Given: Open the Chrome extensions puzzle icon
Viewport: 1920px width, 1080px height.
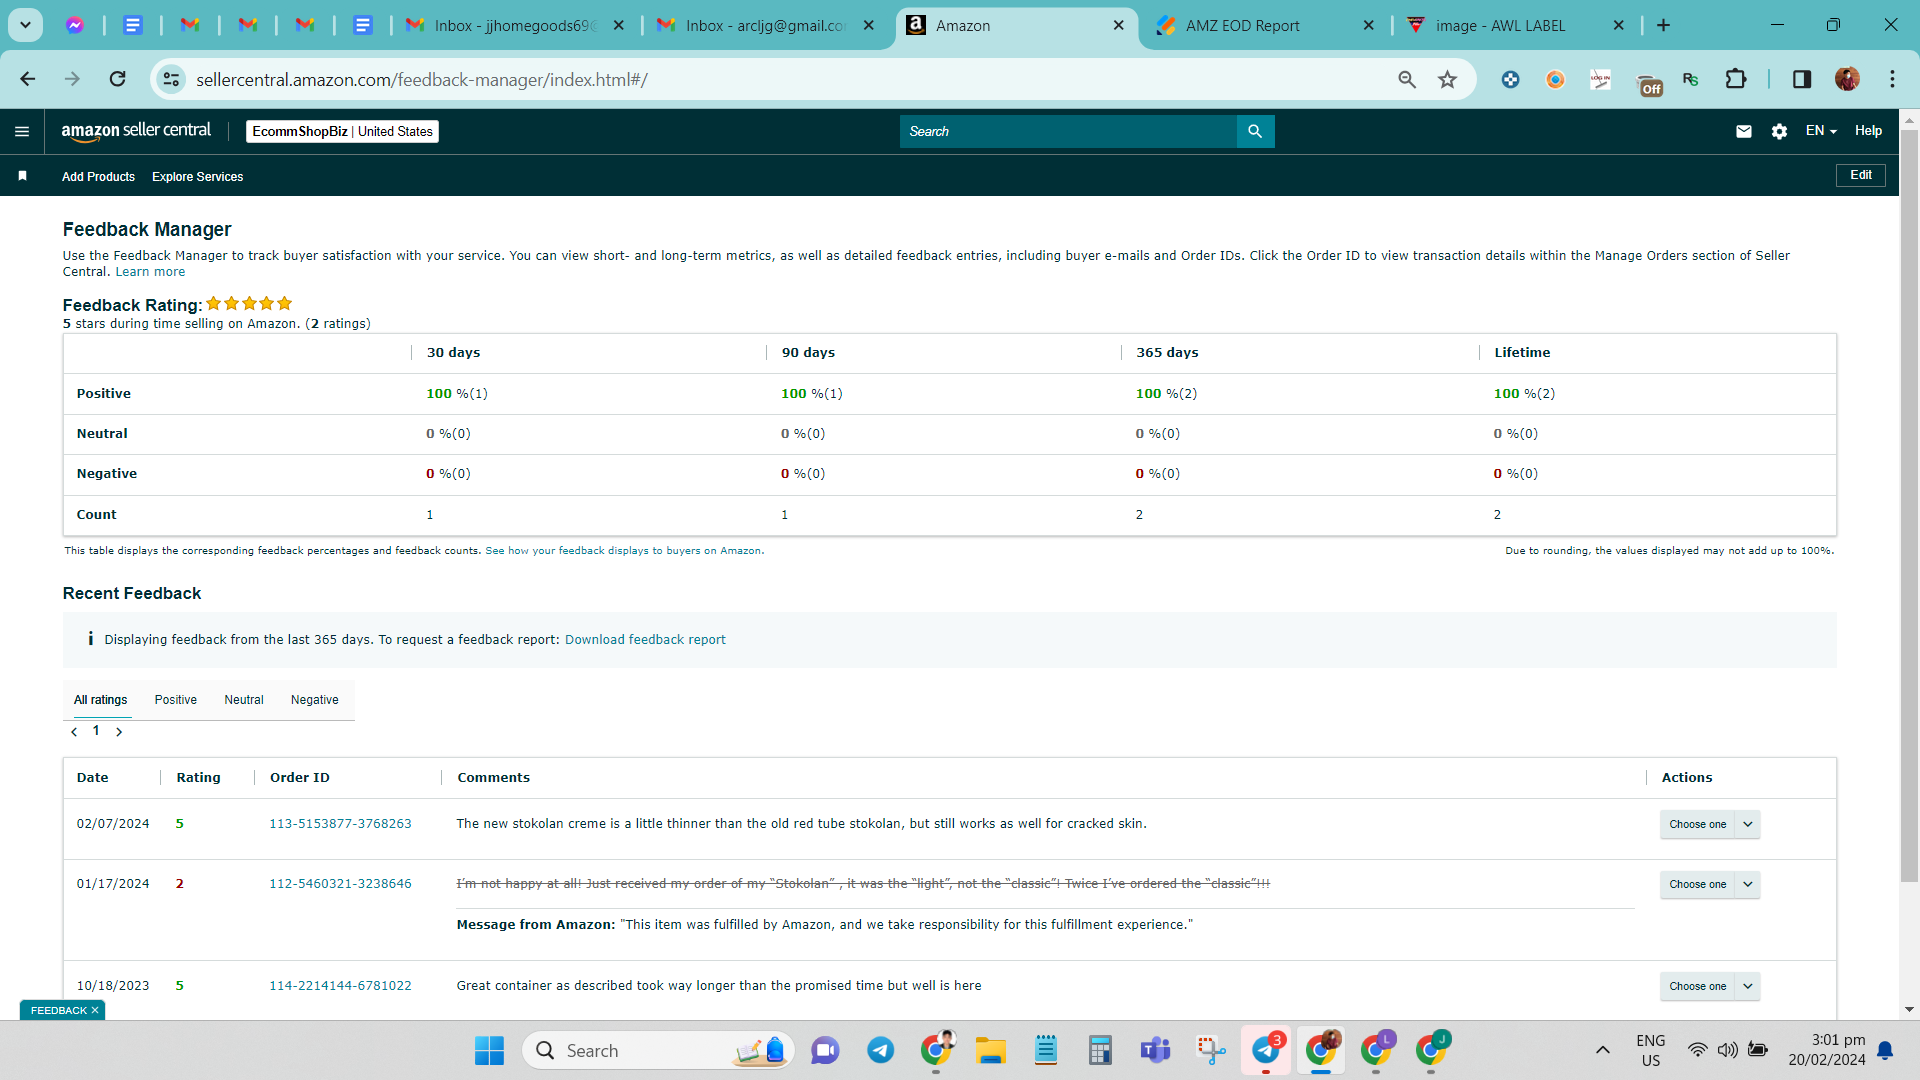Looking at the screenshot, I should [1736, 79].
